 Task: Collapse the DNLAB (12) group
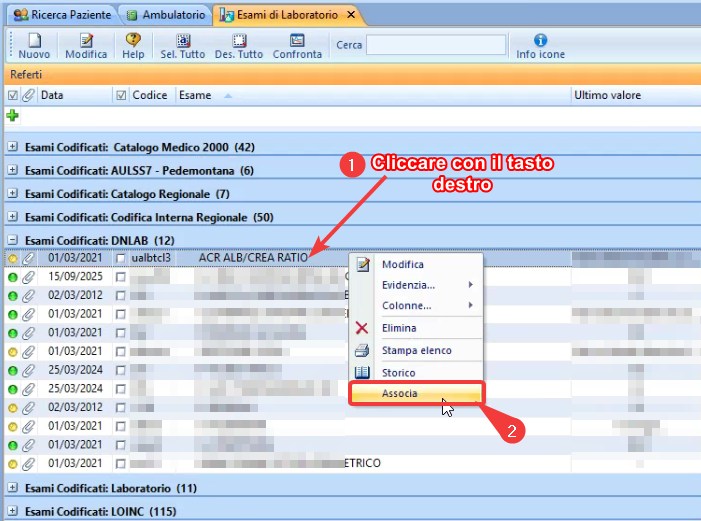[x=13, y=240]
